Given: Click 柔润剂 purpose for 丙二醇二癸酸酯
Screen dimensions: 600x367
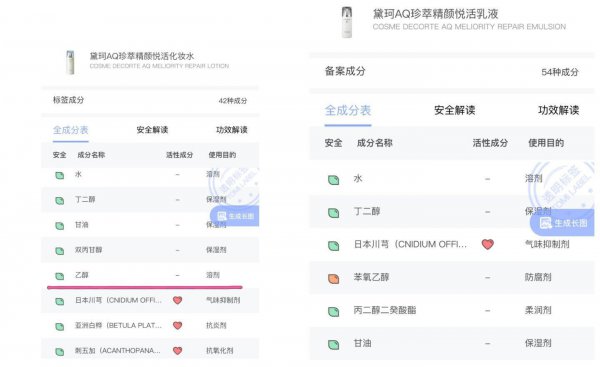Looking at the screenshot, I should coord(538,310).
